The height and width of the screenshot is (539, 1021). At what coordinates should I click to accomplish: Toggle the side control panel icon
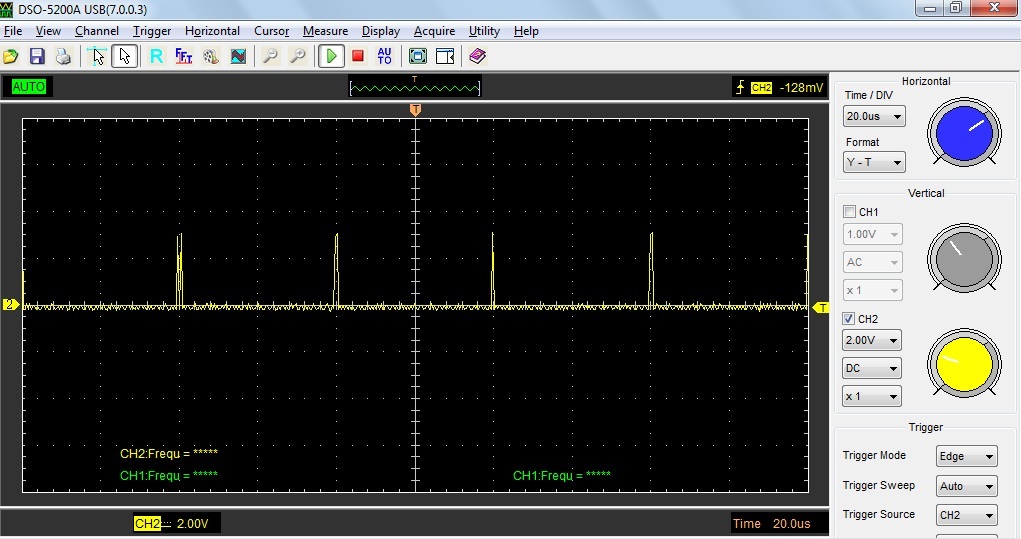click(x=445, y=57)
